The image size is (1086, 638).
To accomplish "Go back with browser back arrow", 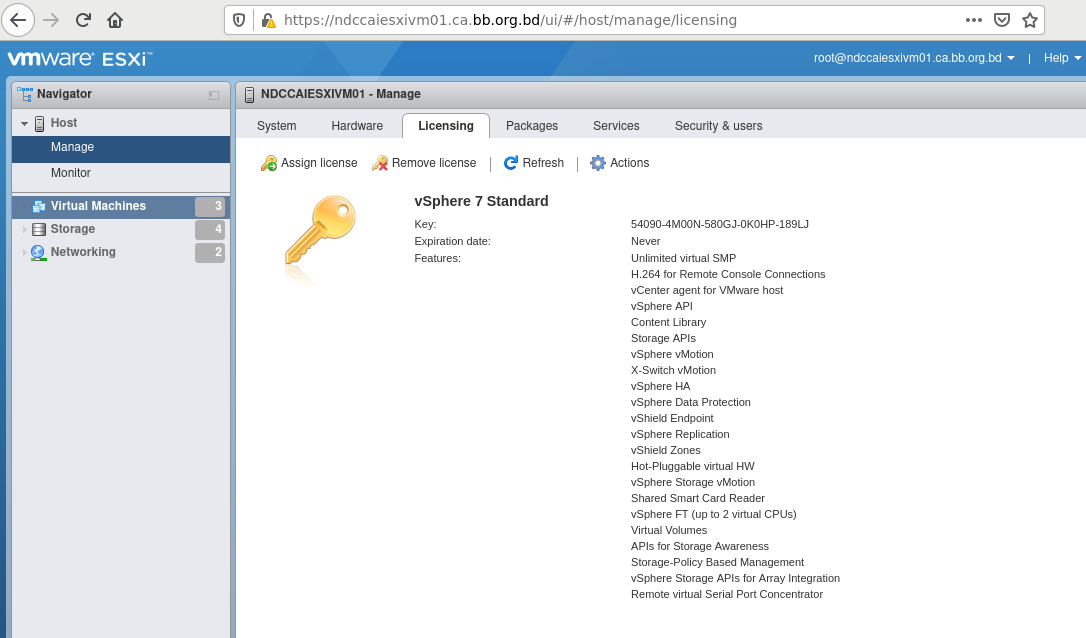I will 18,19.
